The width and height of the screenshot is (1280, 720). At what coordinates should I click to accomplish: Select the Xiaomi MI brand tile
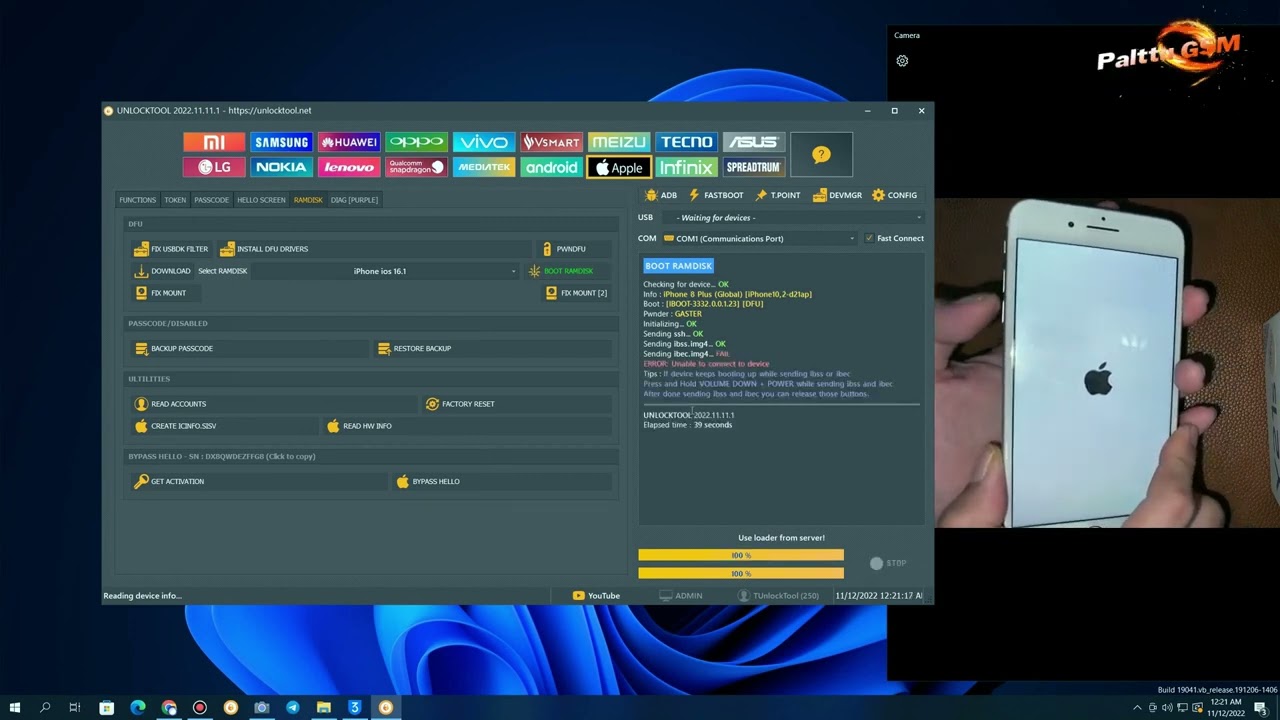(214, 142)
